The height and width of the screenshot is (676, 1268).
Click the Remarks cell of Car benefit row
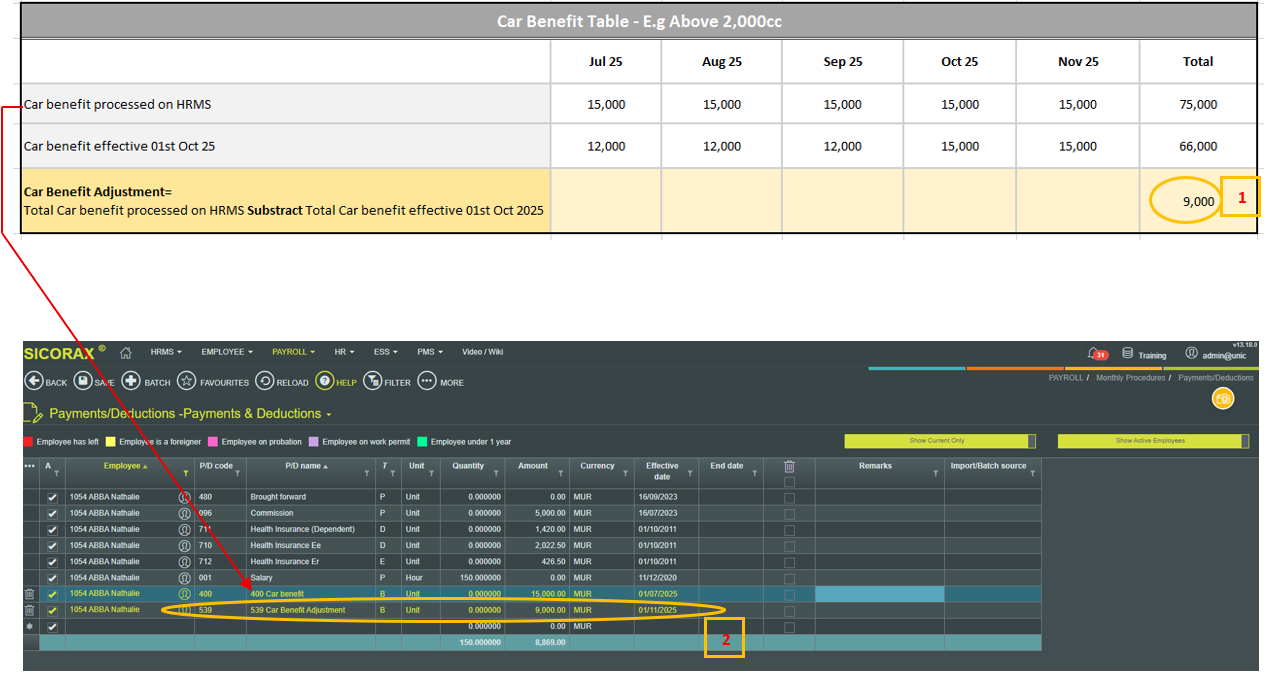coord(879,594)
